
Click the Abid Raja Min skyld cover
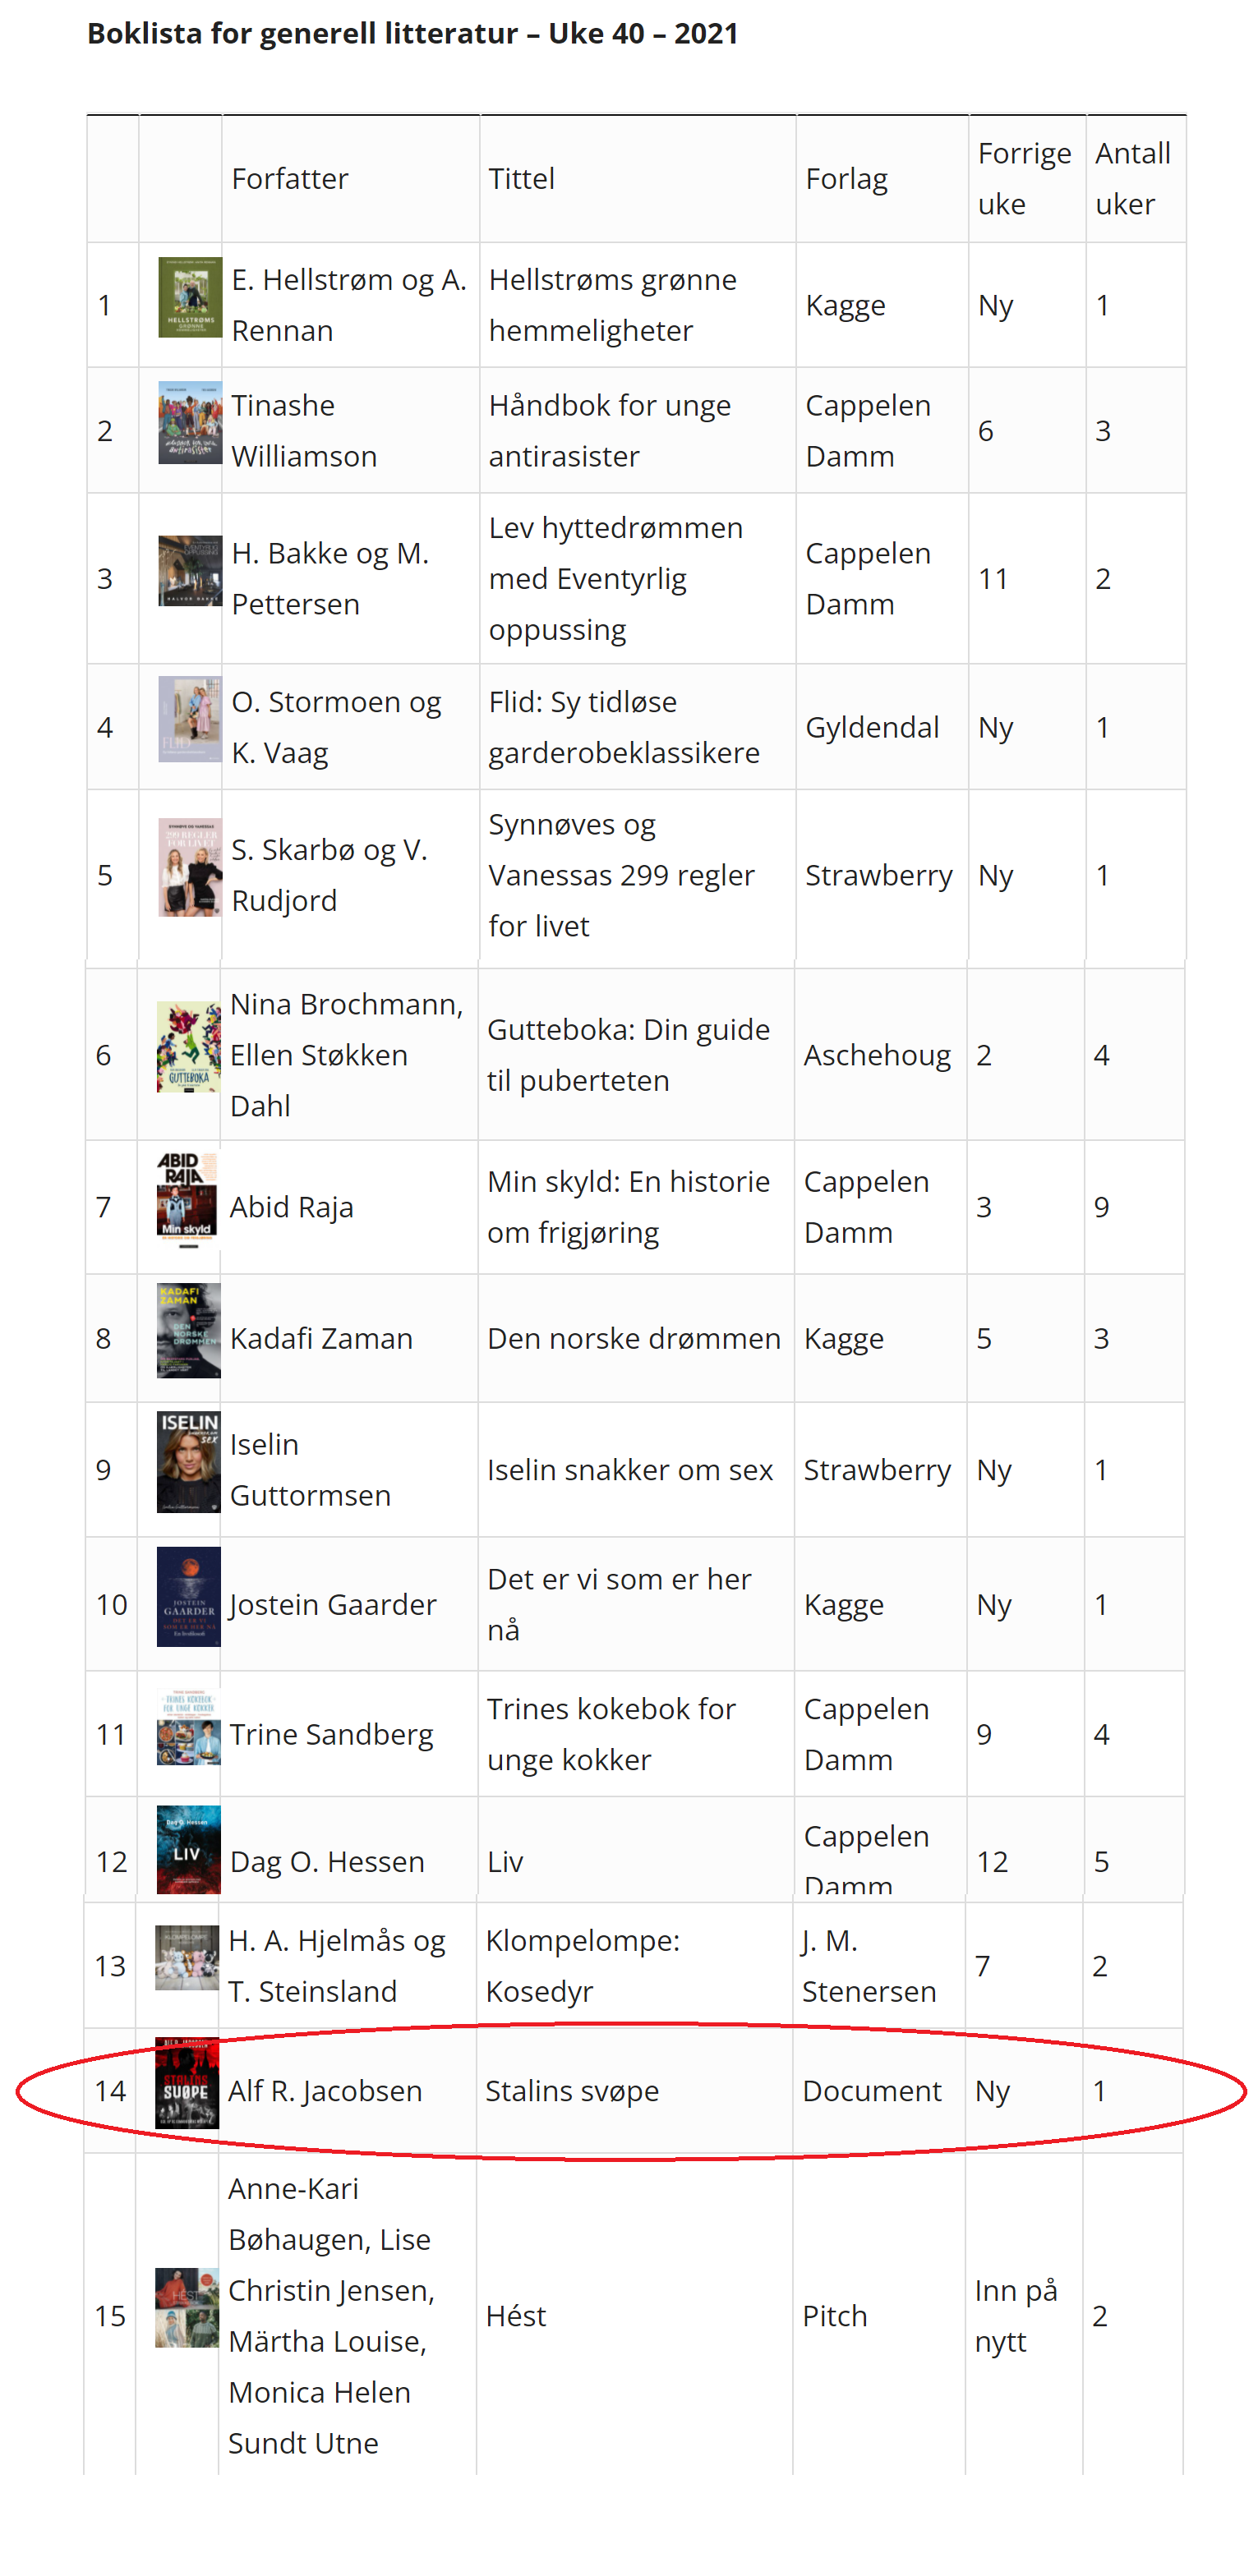click(188, 1200)
